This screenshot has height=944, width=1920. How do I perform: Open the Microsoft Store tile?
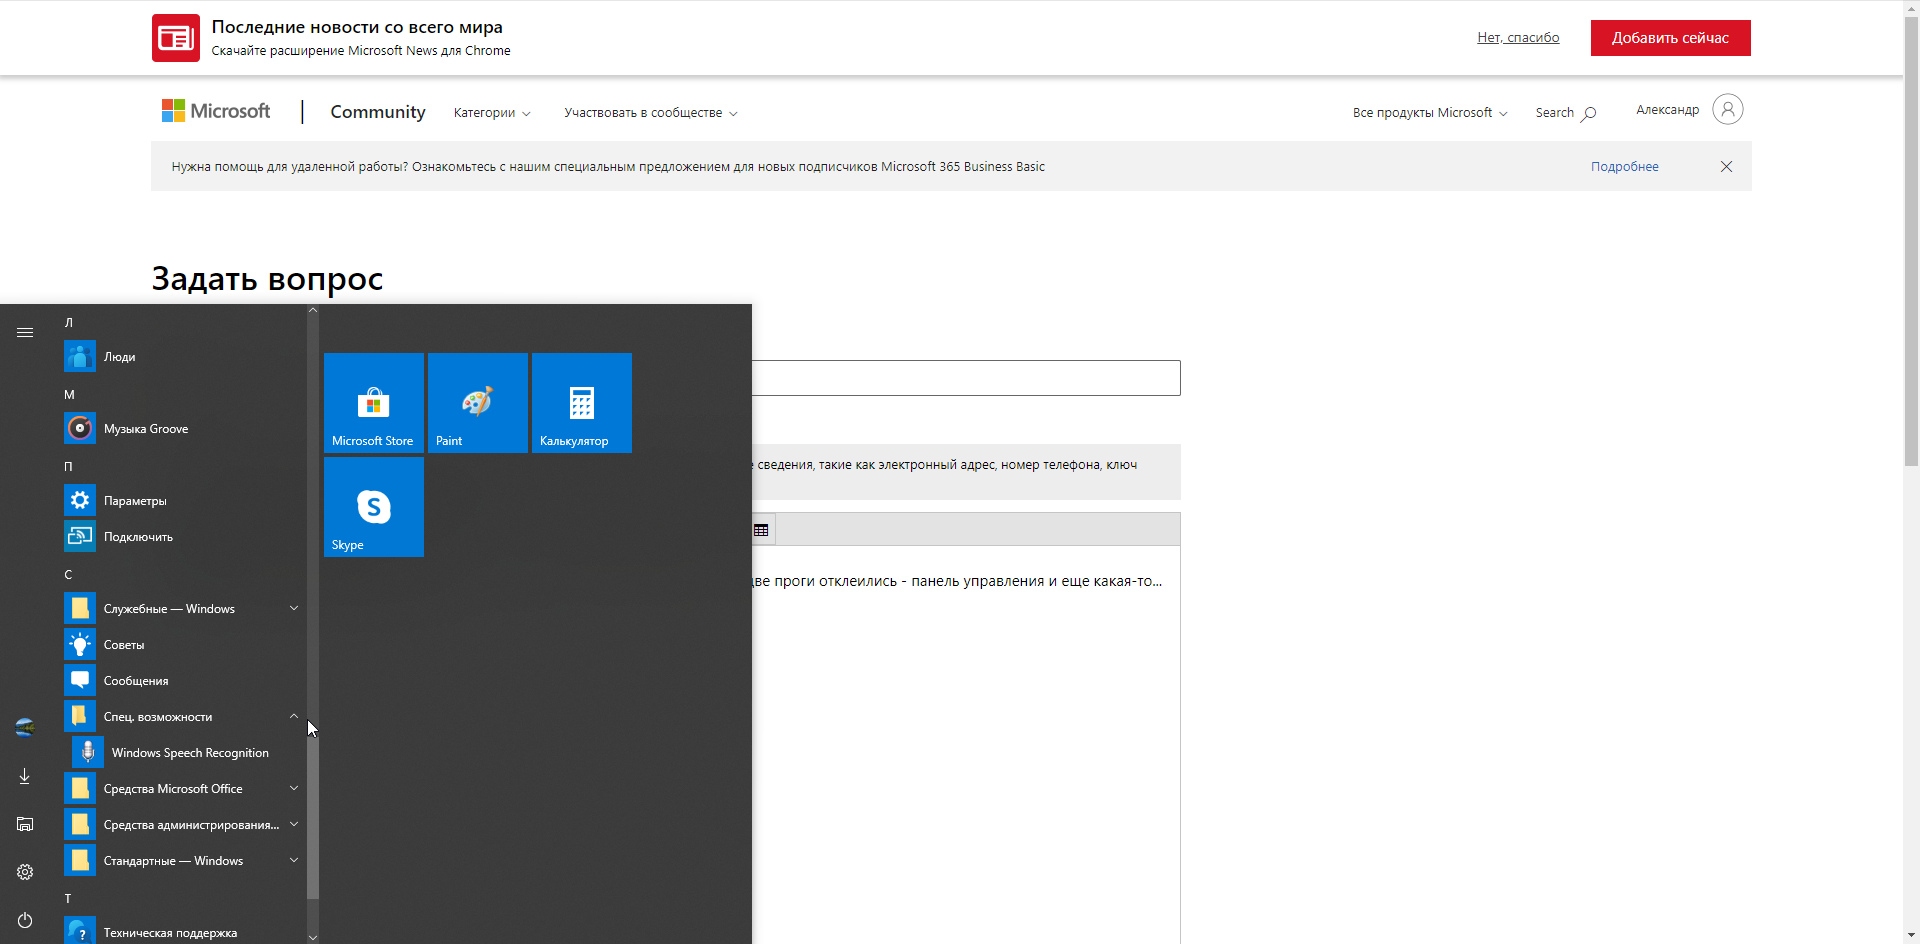tap(374, 403)
